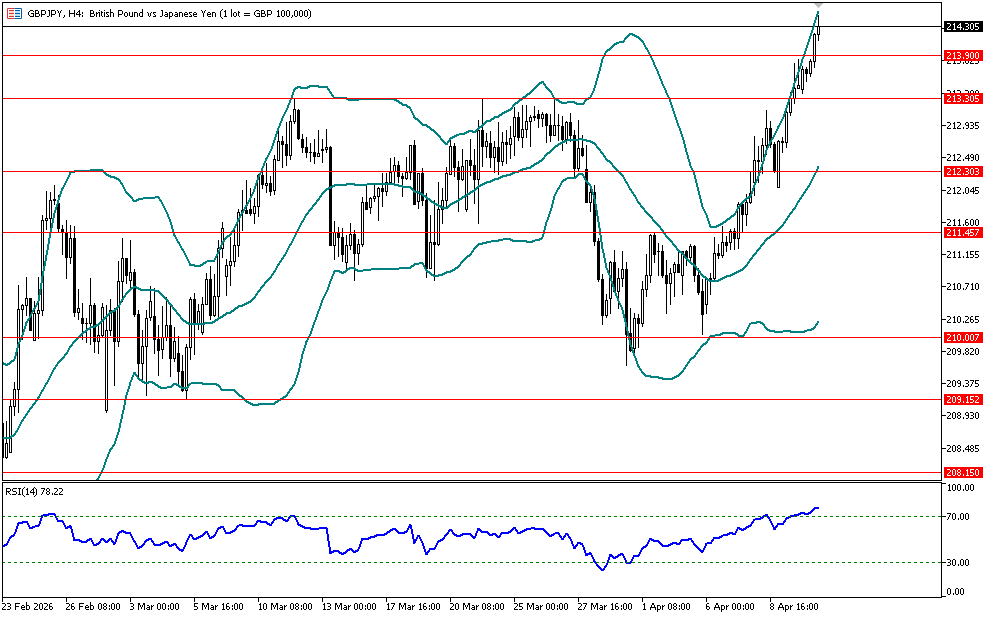Click the gray chart shift triangle marker
Screen dimensions: 994x618
pos(818,6)
